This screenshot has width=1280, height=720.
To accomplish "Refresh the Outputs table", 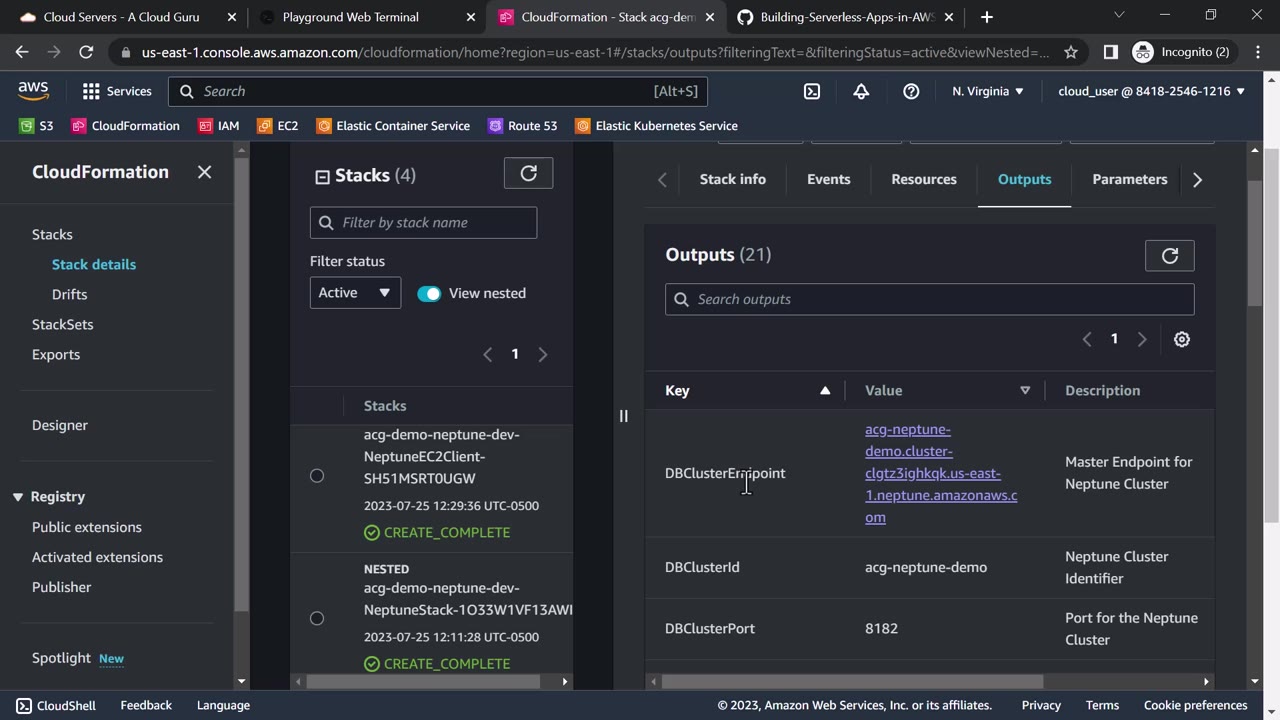I will (x=1169, y=256).
